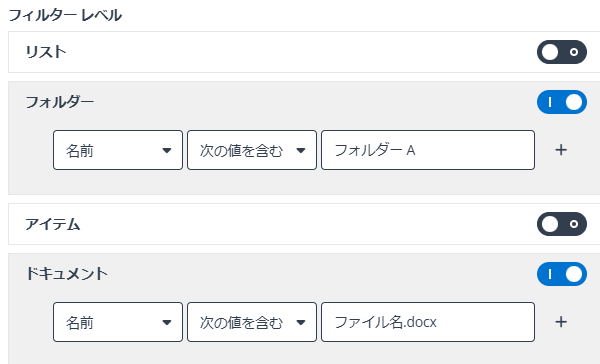Viewport: 600px width, 364px height.
Task: Disable the フォルダー filter toggle
Action: click(x=562, y=102)
